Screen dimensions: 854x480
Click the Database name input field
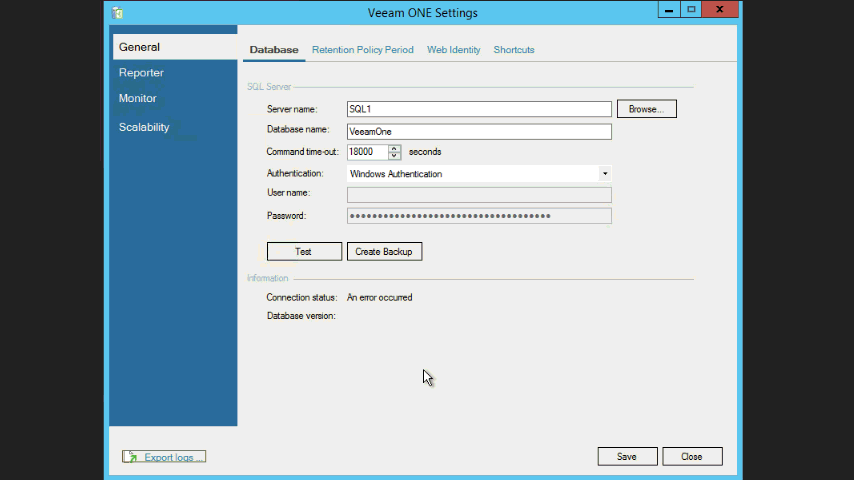479,131
